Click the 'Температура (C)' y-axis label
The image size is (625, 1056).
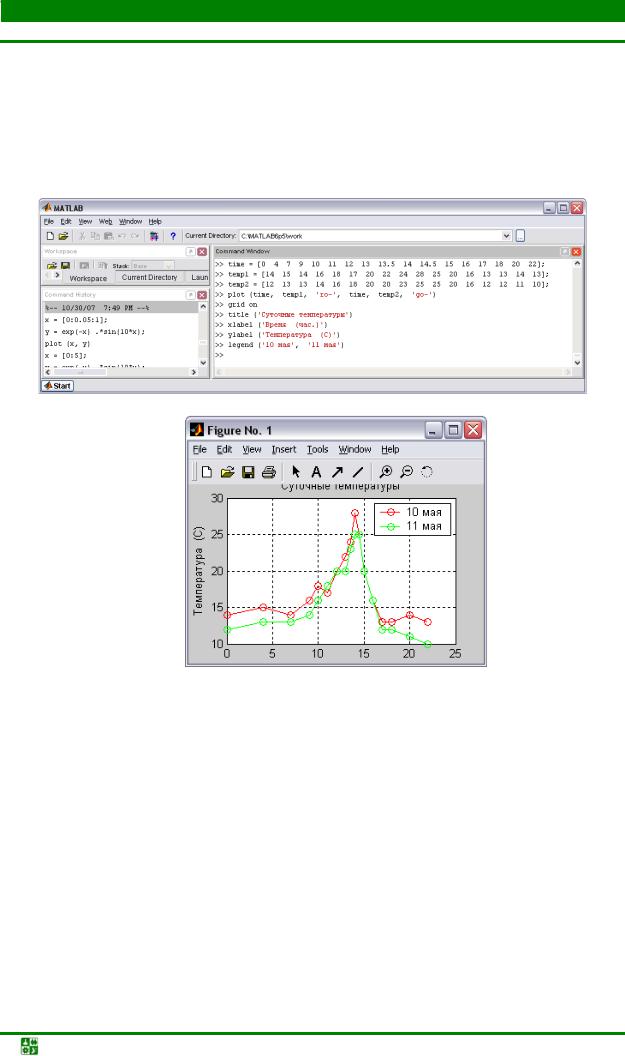coord(198,570)
